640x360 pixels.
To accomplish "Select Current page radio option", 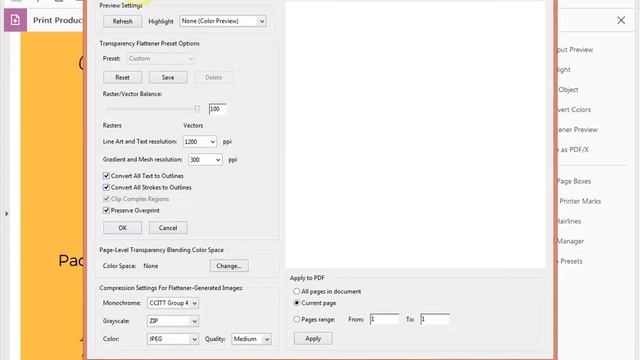I will pos(297,303).
